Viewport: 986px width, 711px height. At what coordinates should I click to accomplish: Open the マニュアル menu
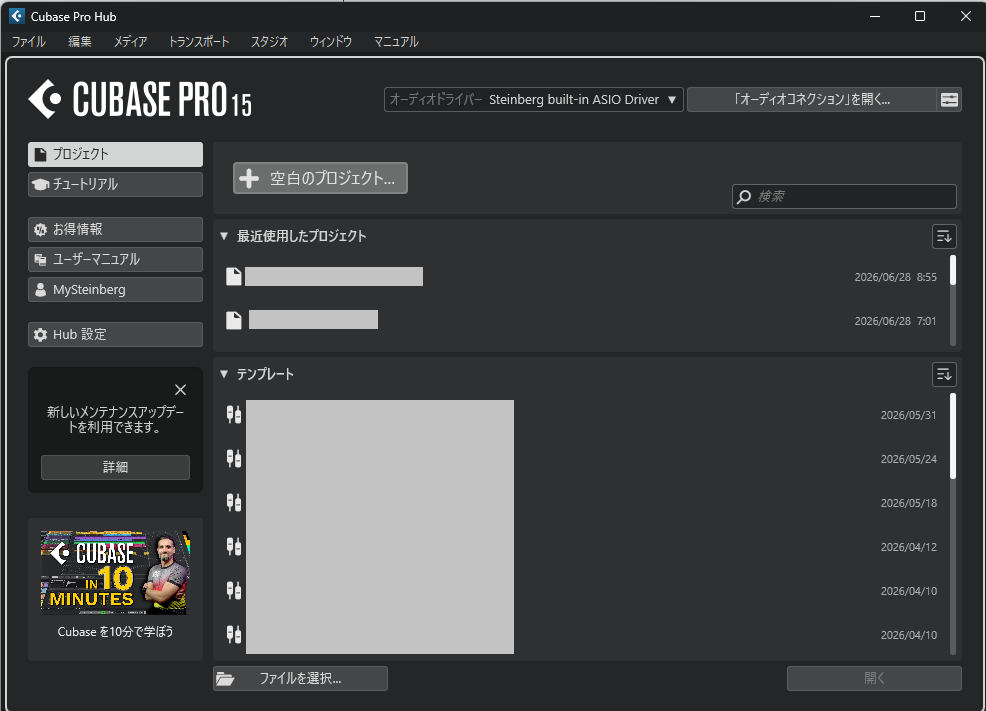click(396, 41)
